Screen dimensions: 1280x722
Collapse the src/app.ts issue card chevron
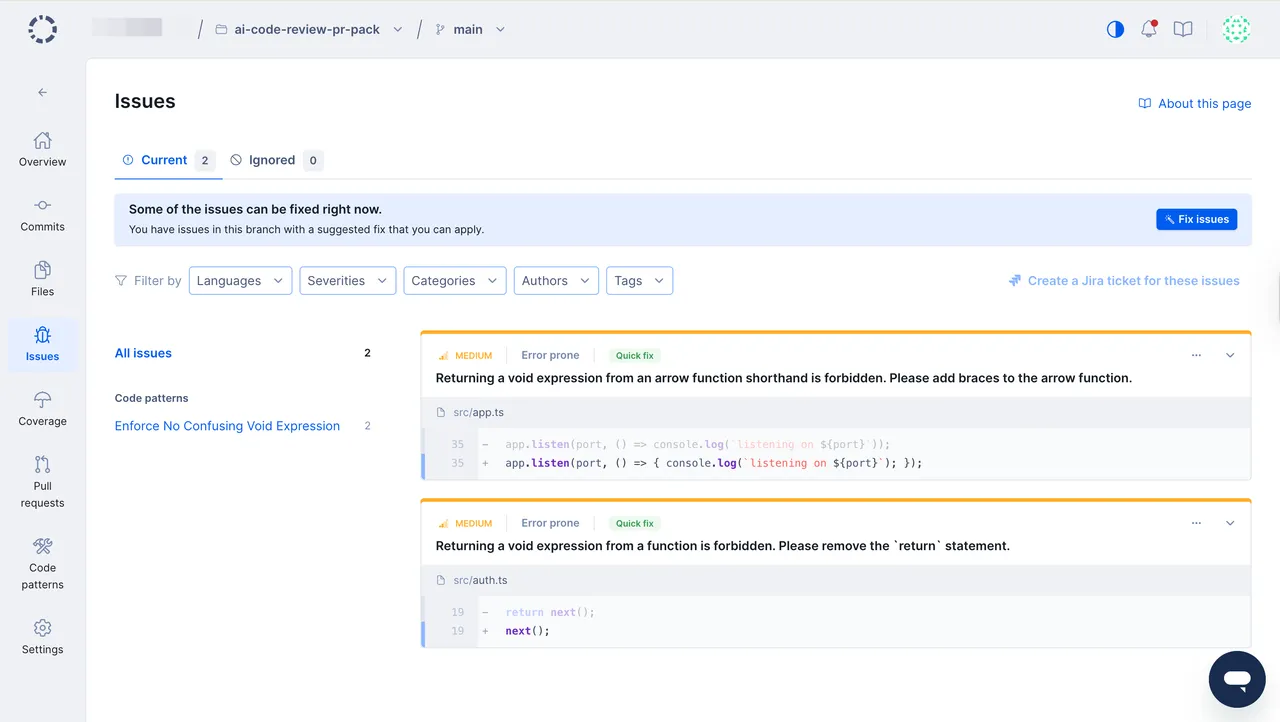[1230, 355]
